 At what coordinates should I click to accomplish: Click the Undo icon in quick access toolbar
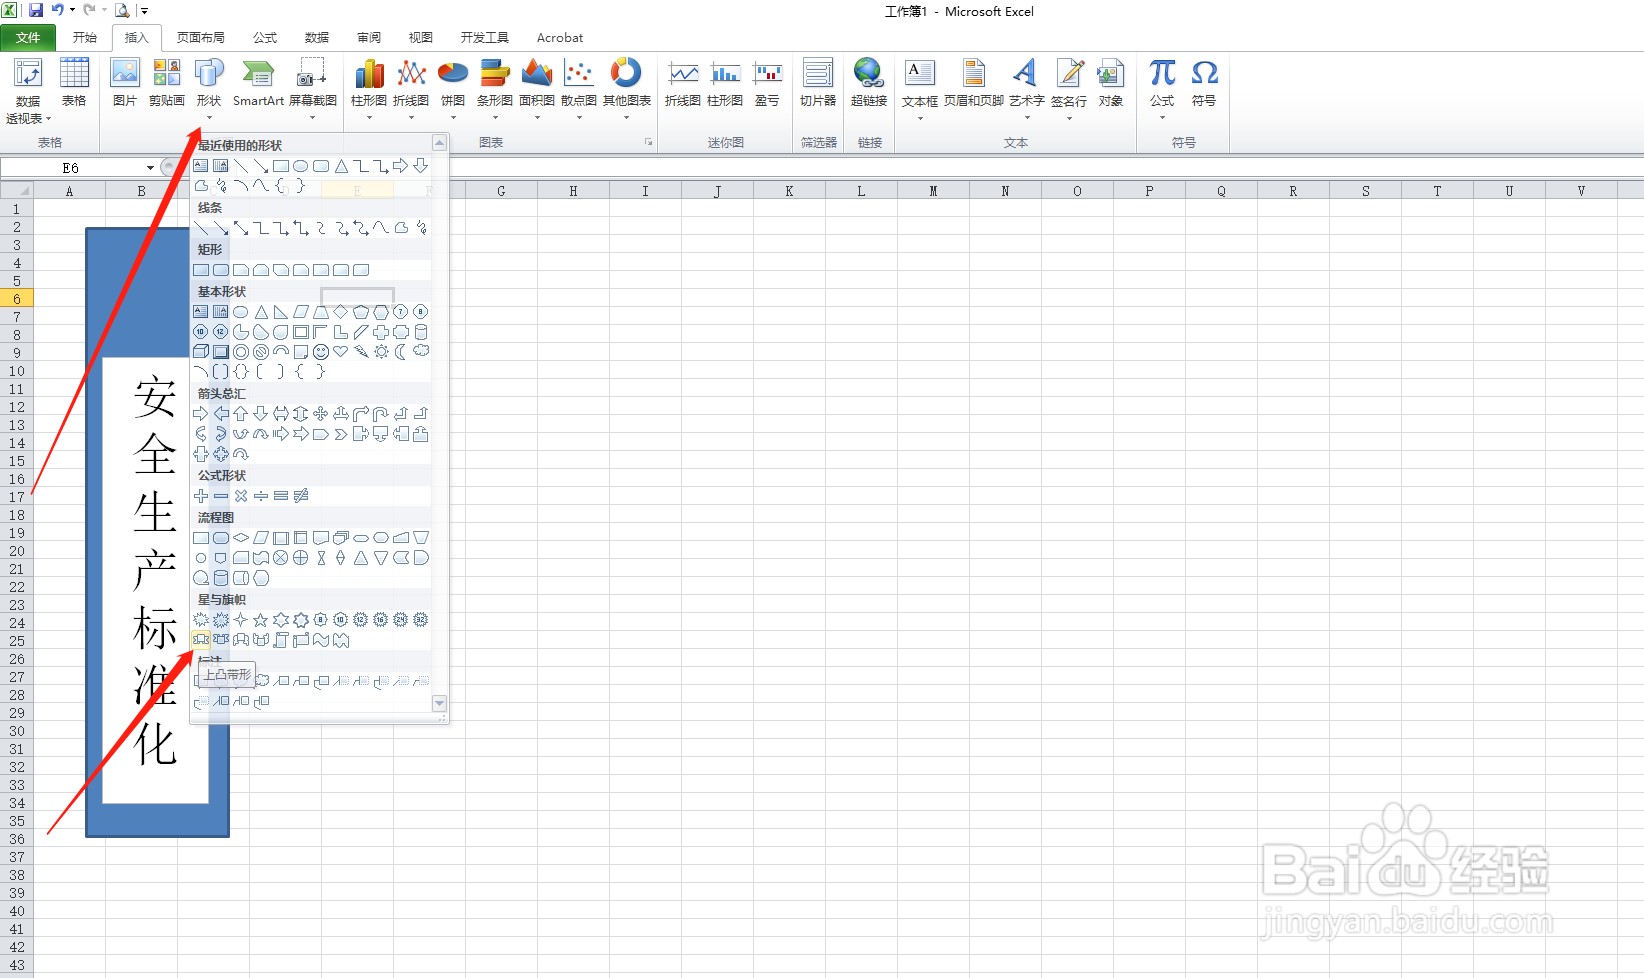[58, 10]
